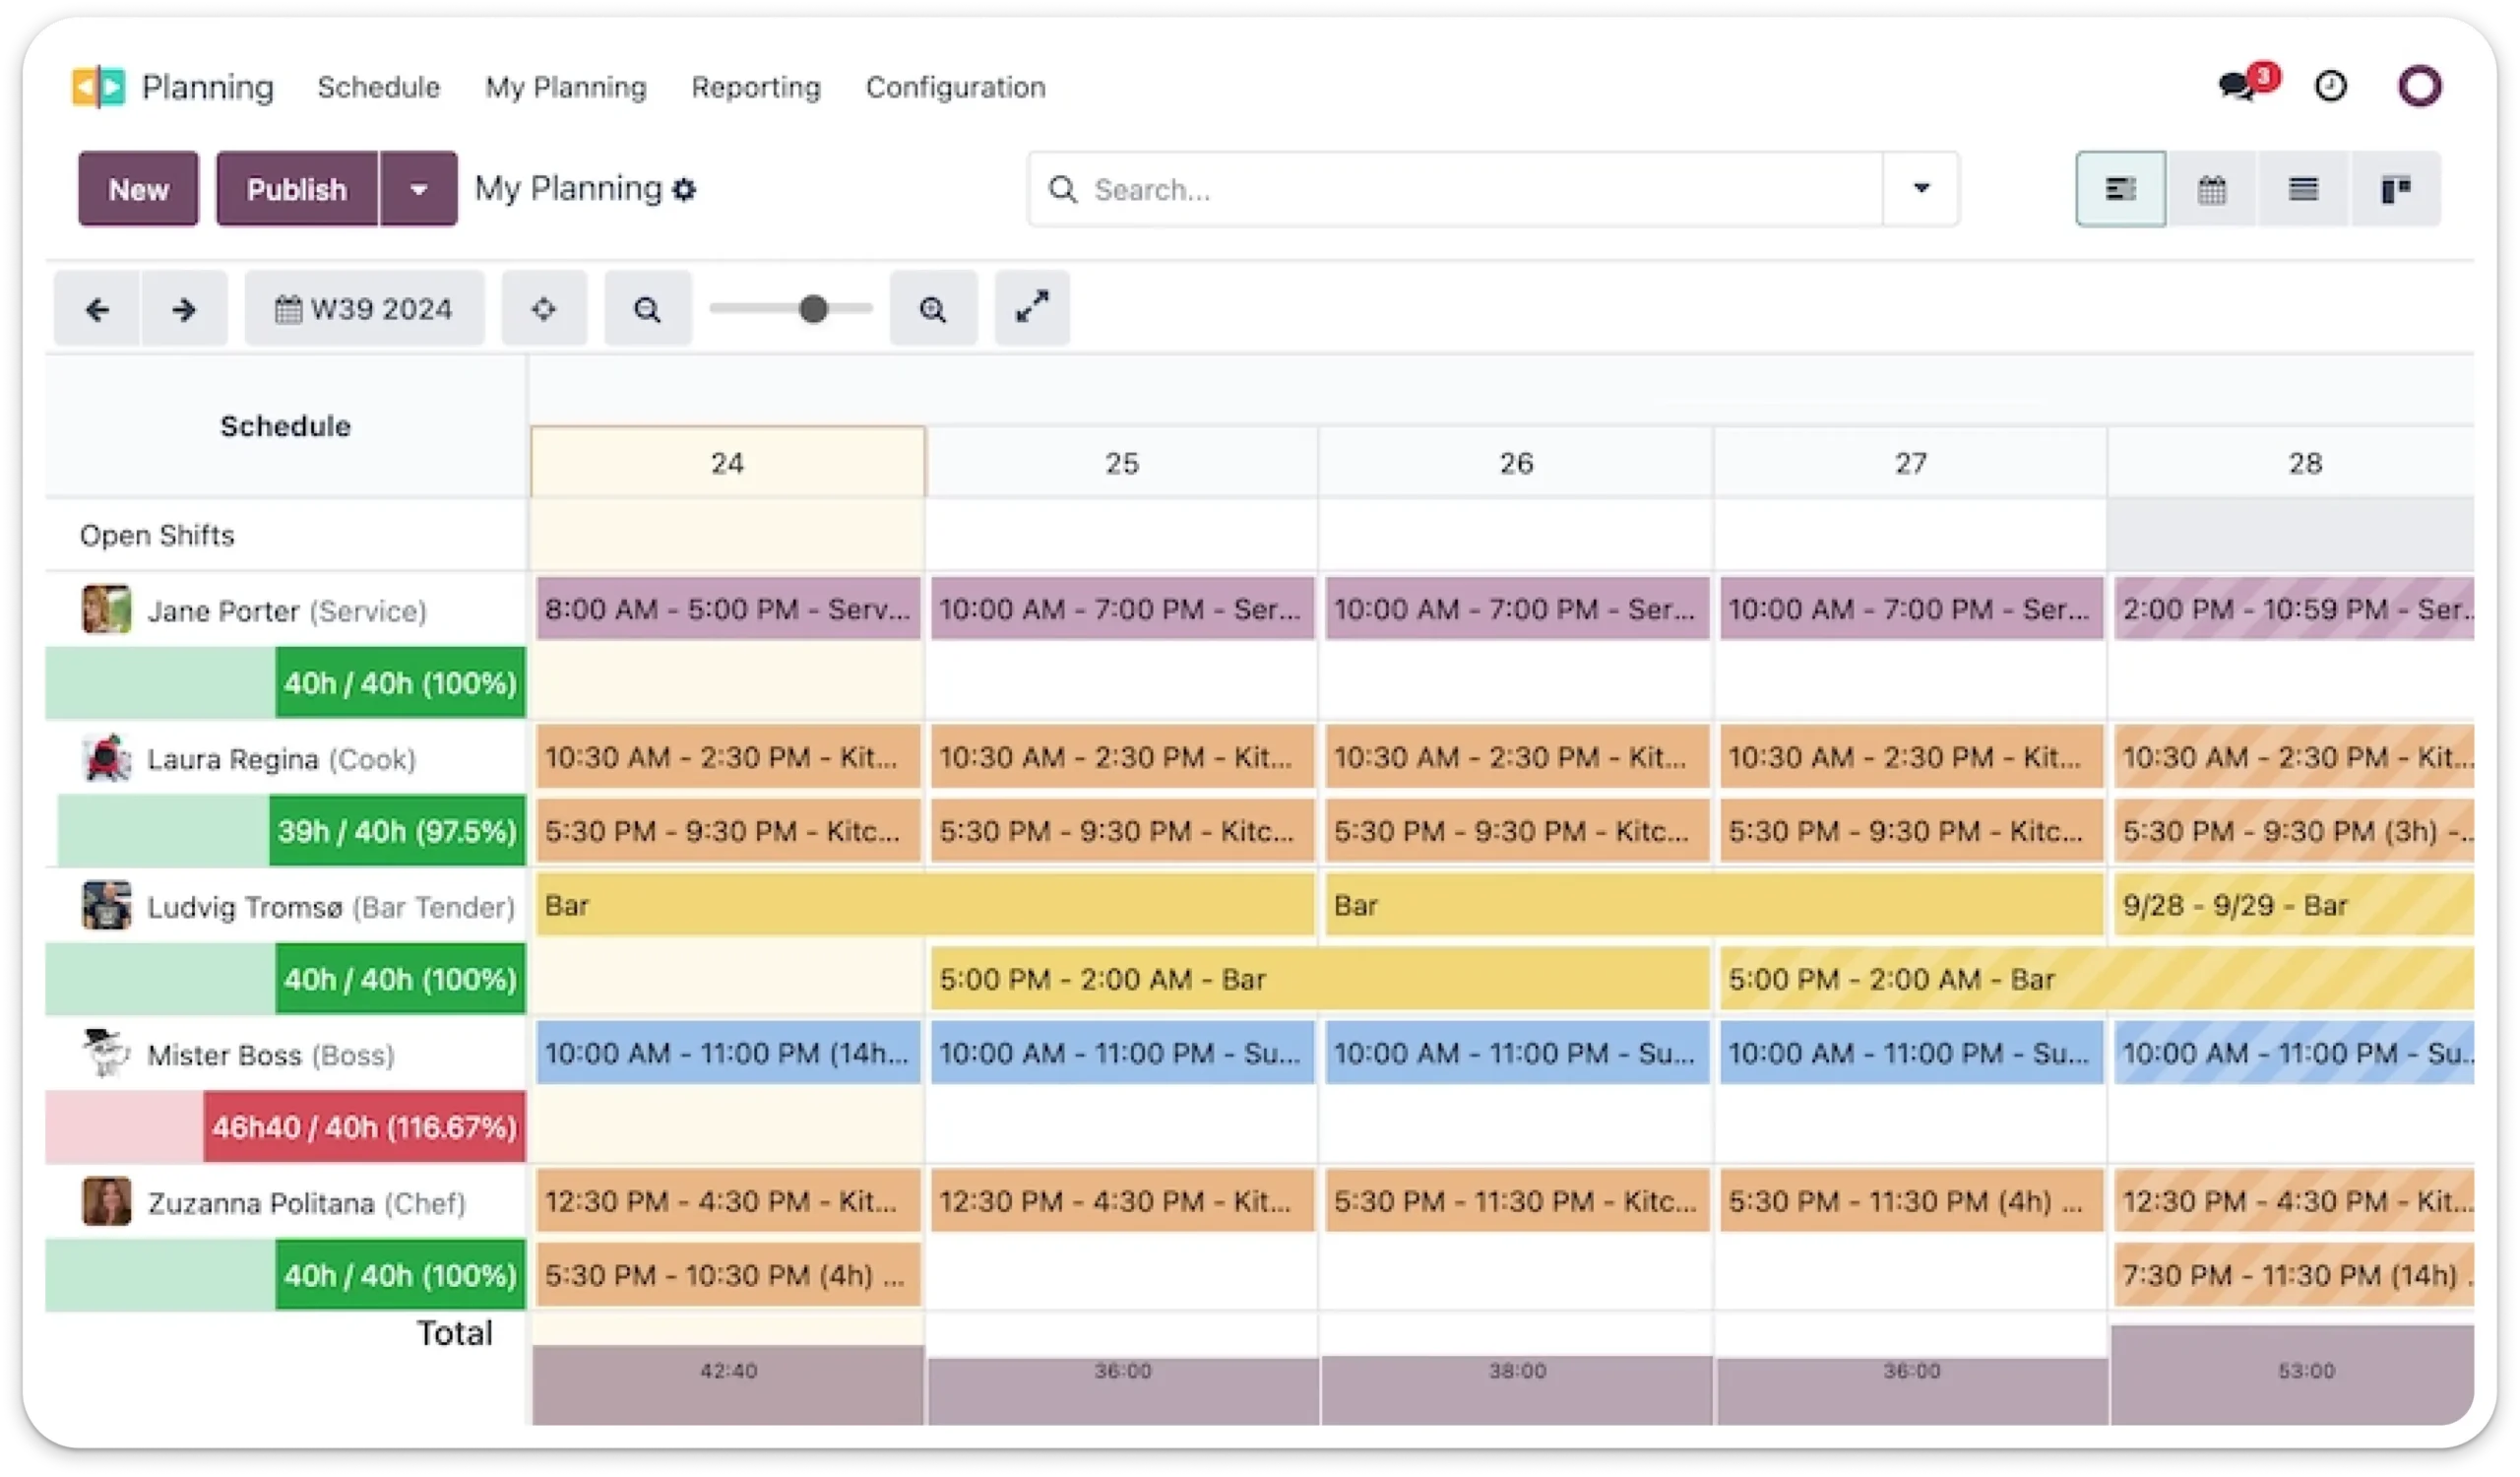Image resolution: width=2520 pixels, height=1477 pixels.
Task: Switch to the Kanban view
Action: (2396, 188)
